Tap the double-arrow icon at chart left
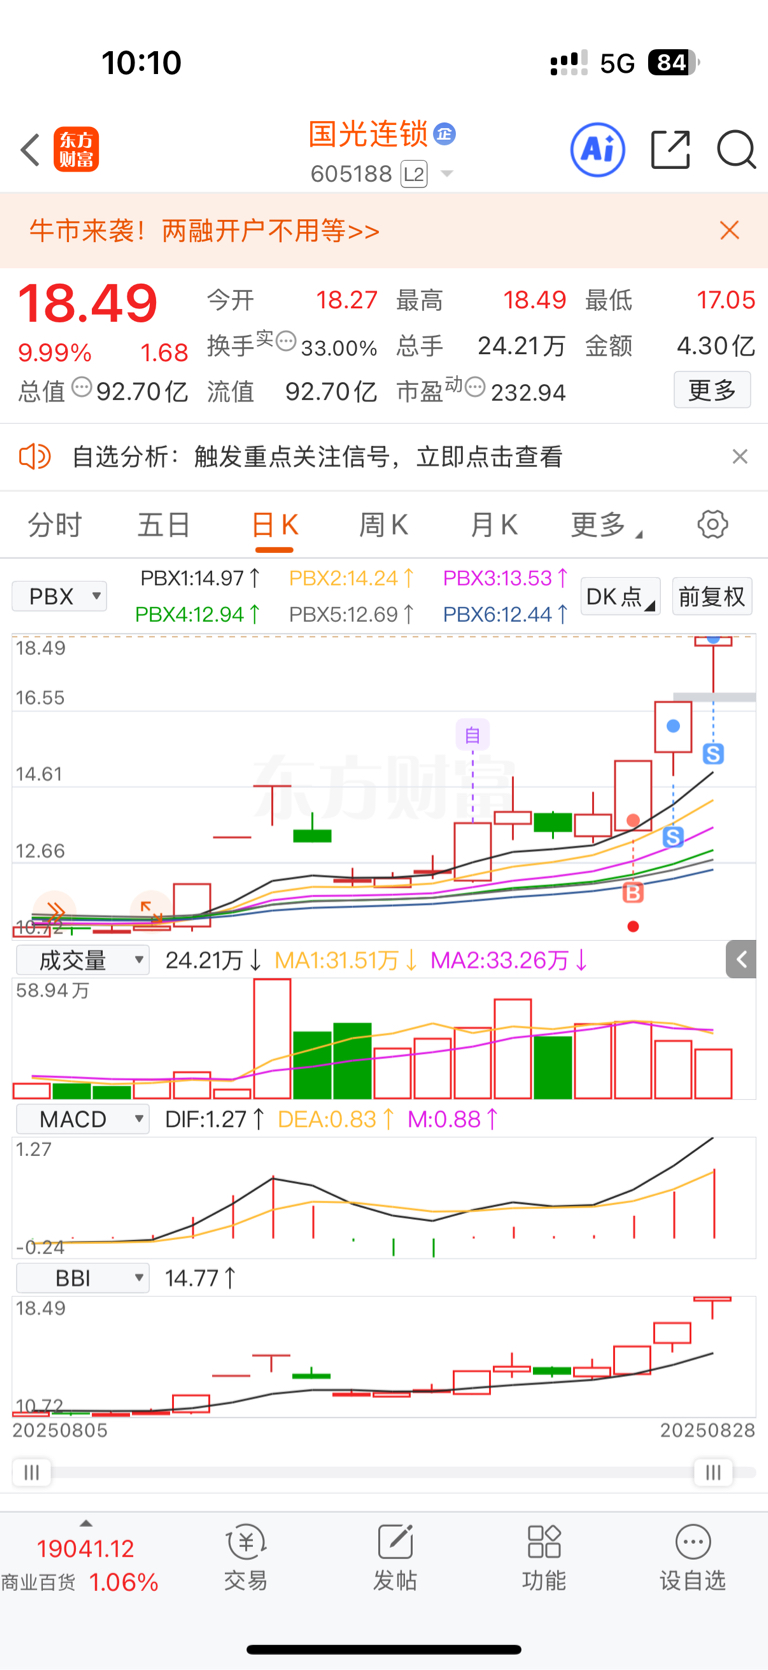The height and width of the screenshot is (1670, 768). (x=54, y=911)
